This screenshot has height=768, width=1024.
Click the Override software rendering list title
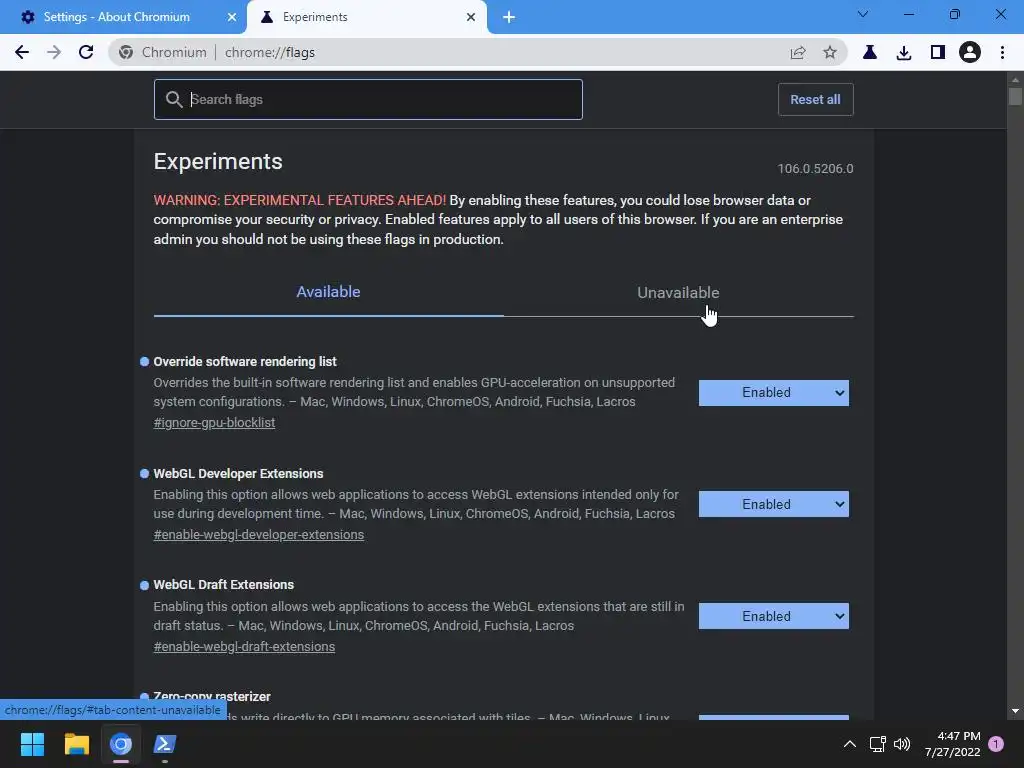[245, 361]
